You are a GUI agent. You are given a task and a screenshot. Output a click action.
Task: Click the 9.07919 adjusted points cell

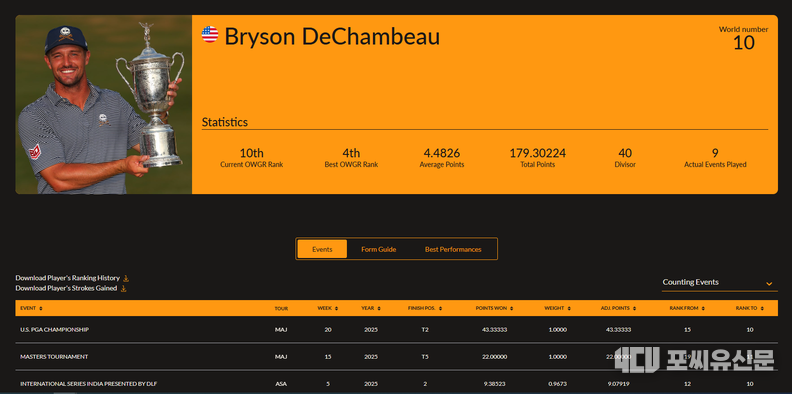(618, 383)
